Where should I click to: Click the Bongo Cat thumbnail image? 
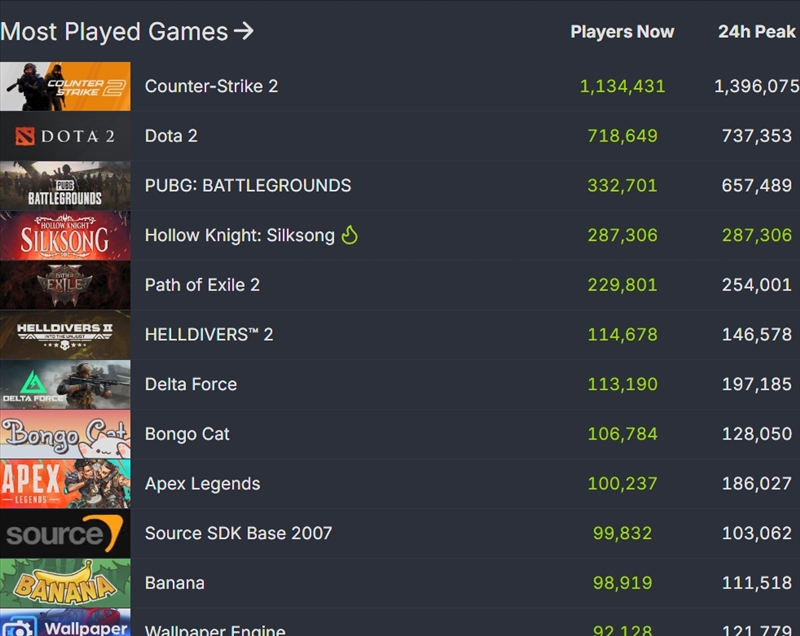coord(65,434)
